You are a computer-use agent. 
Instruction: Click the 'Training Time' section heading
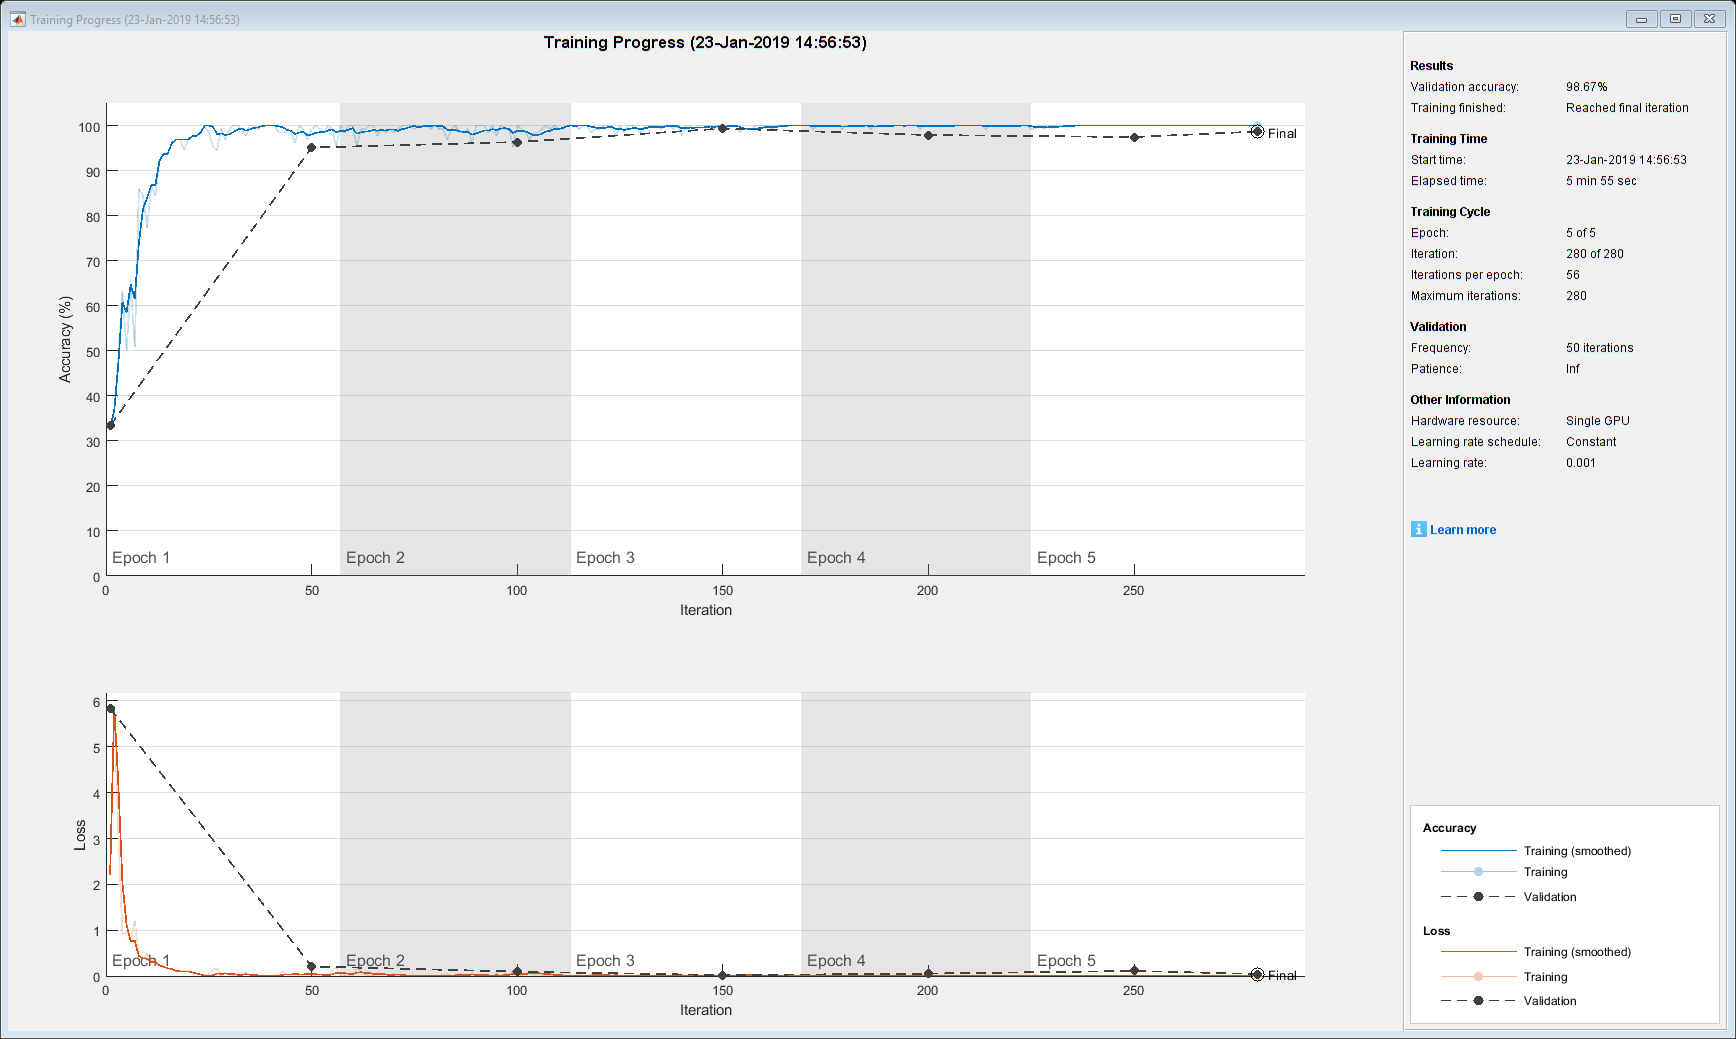point(1449,139)
